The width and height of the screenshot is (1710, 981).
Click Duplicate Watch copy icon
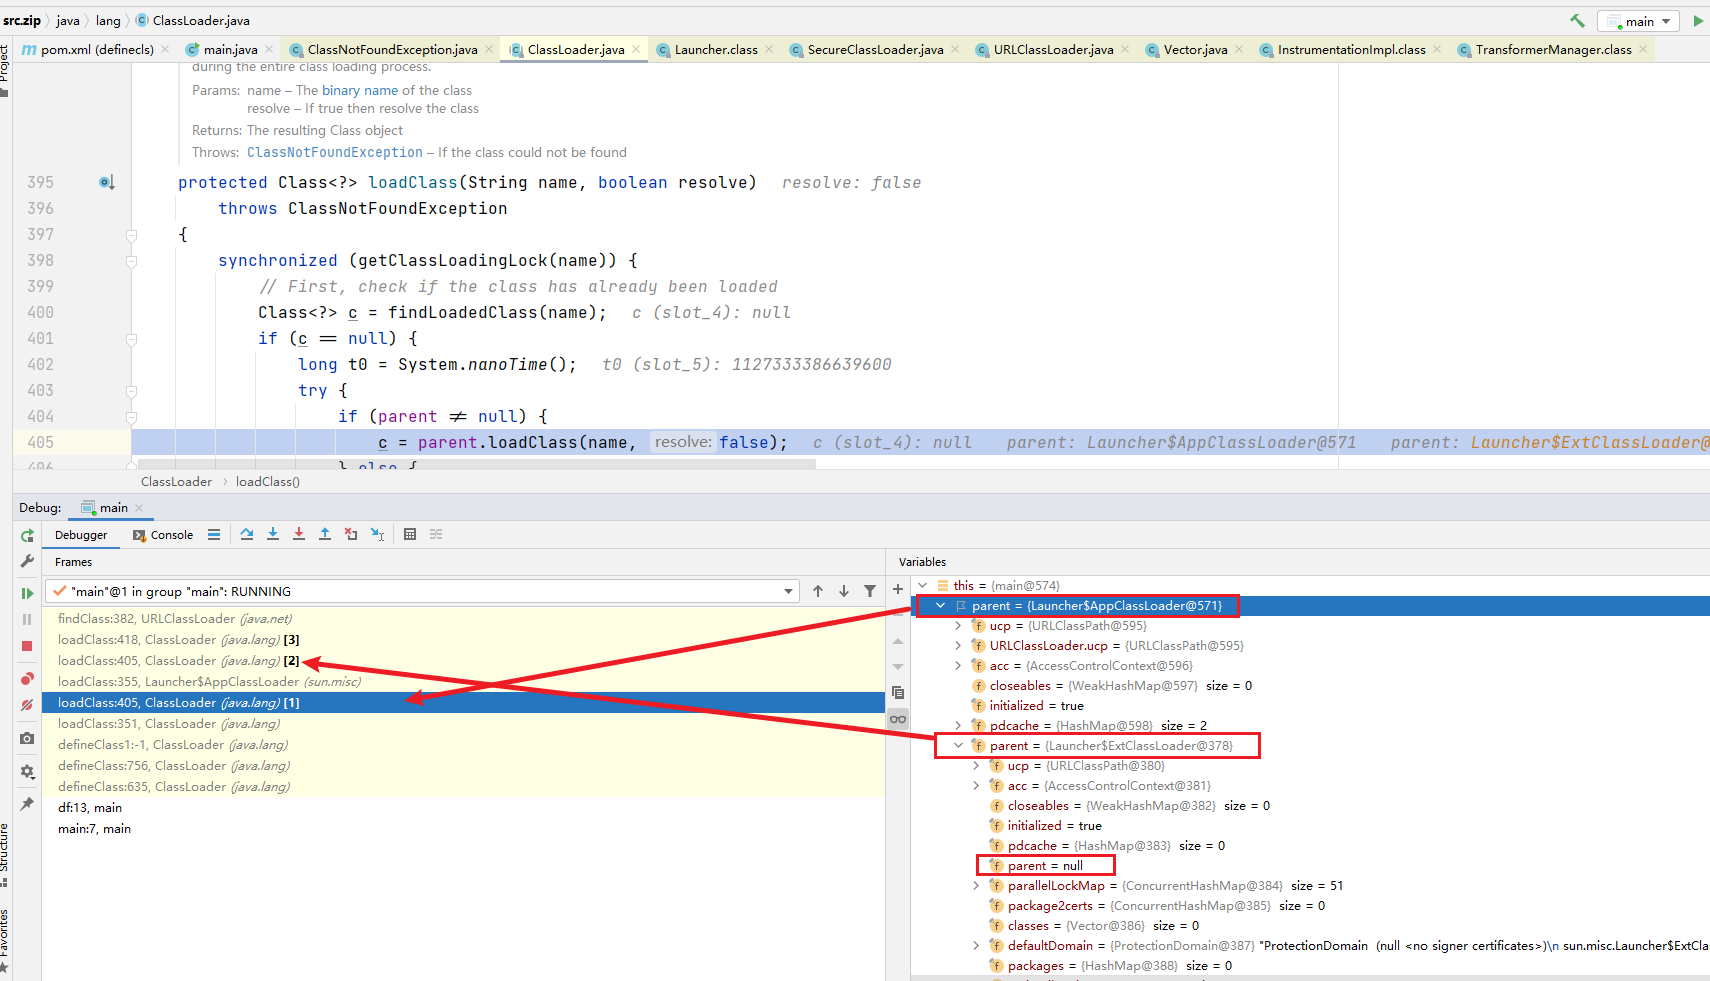(898, 692)
